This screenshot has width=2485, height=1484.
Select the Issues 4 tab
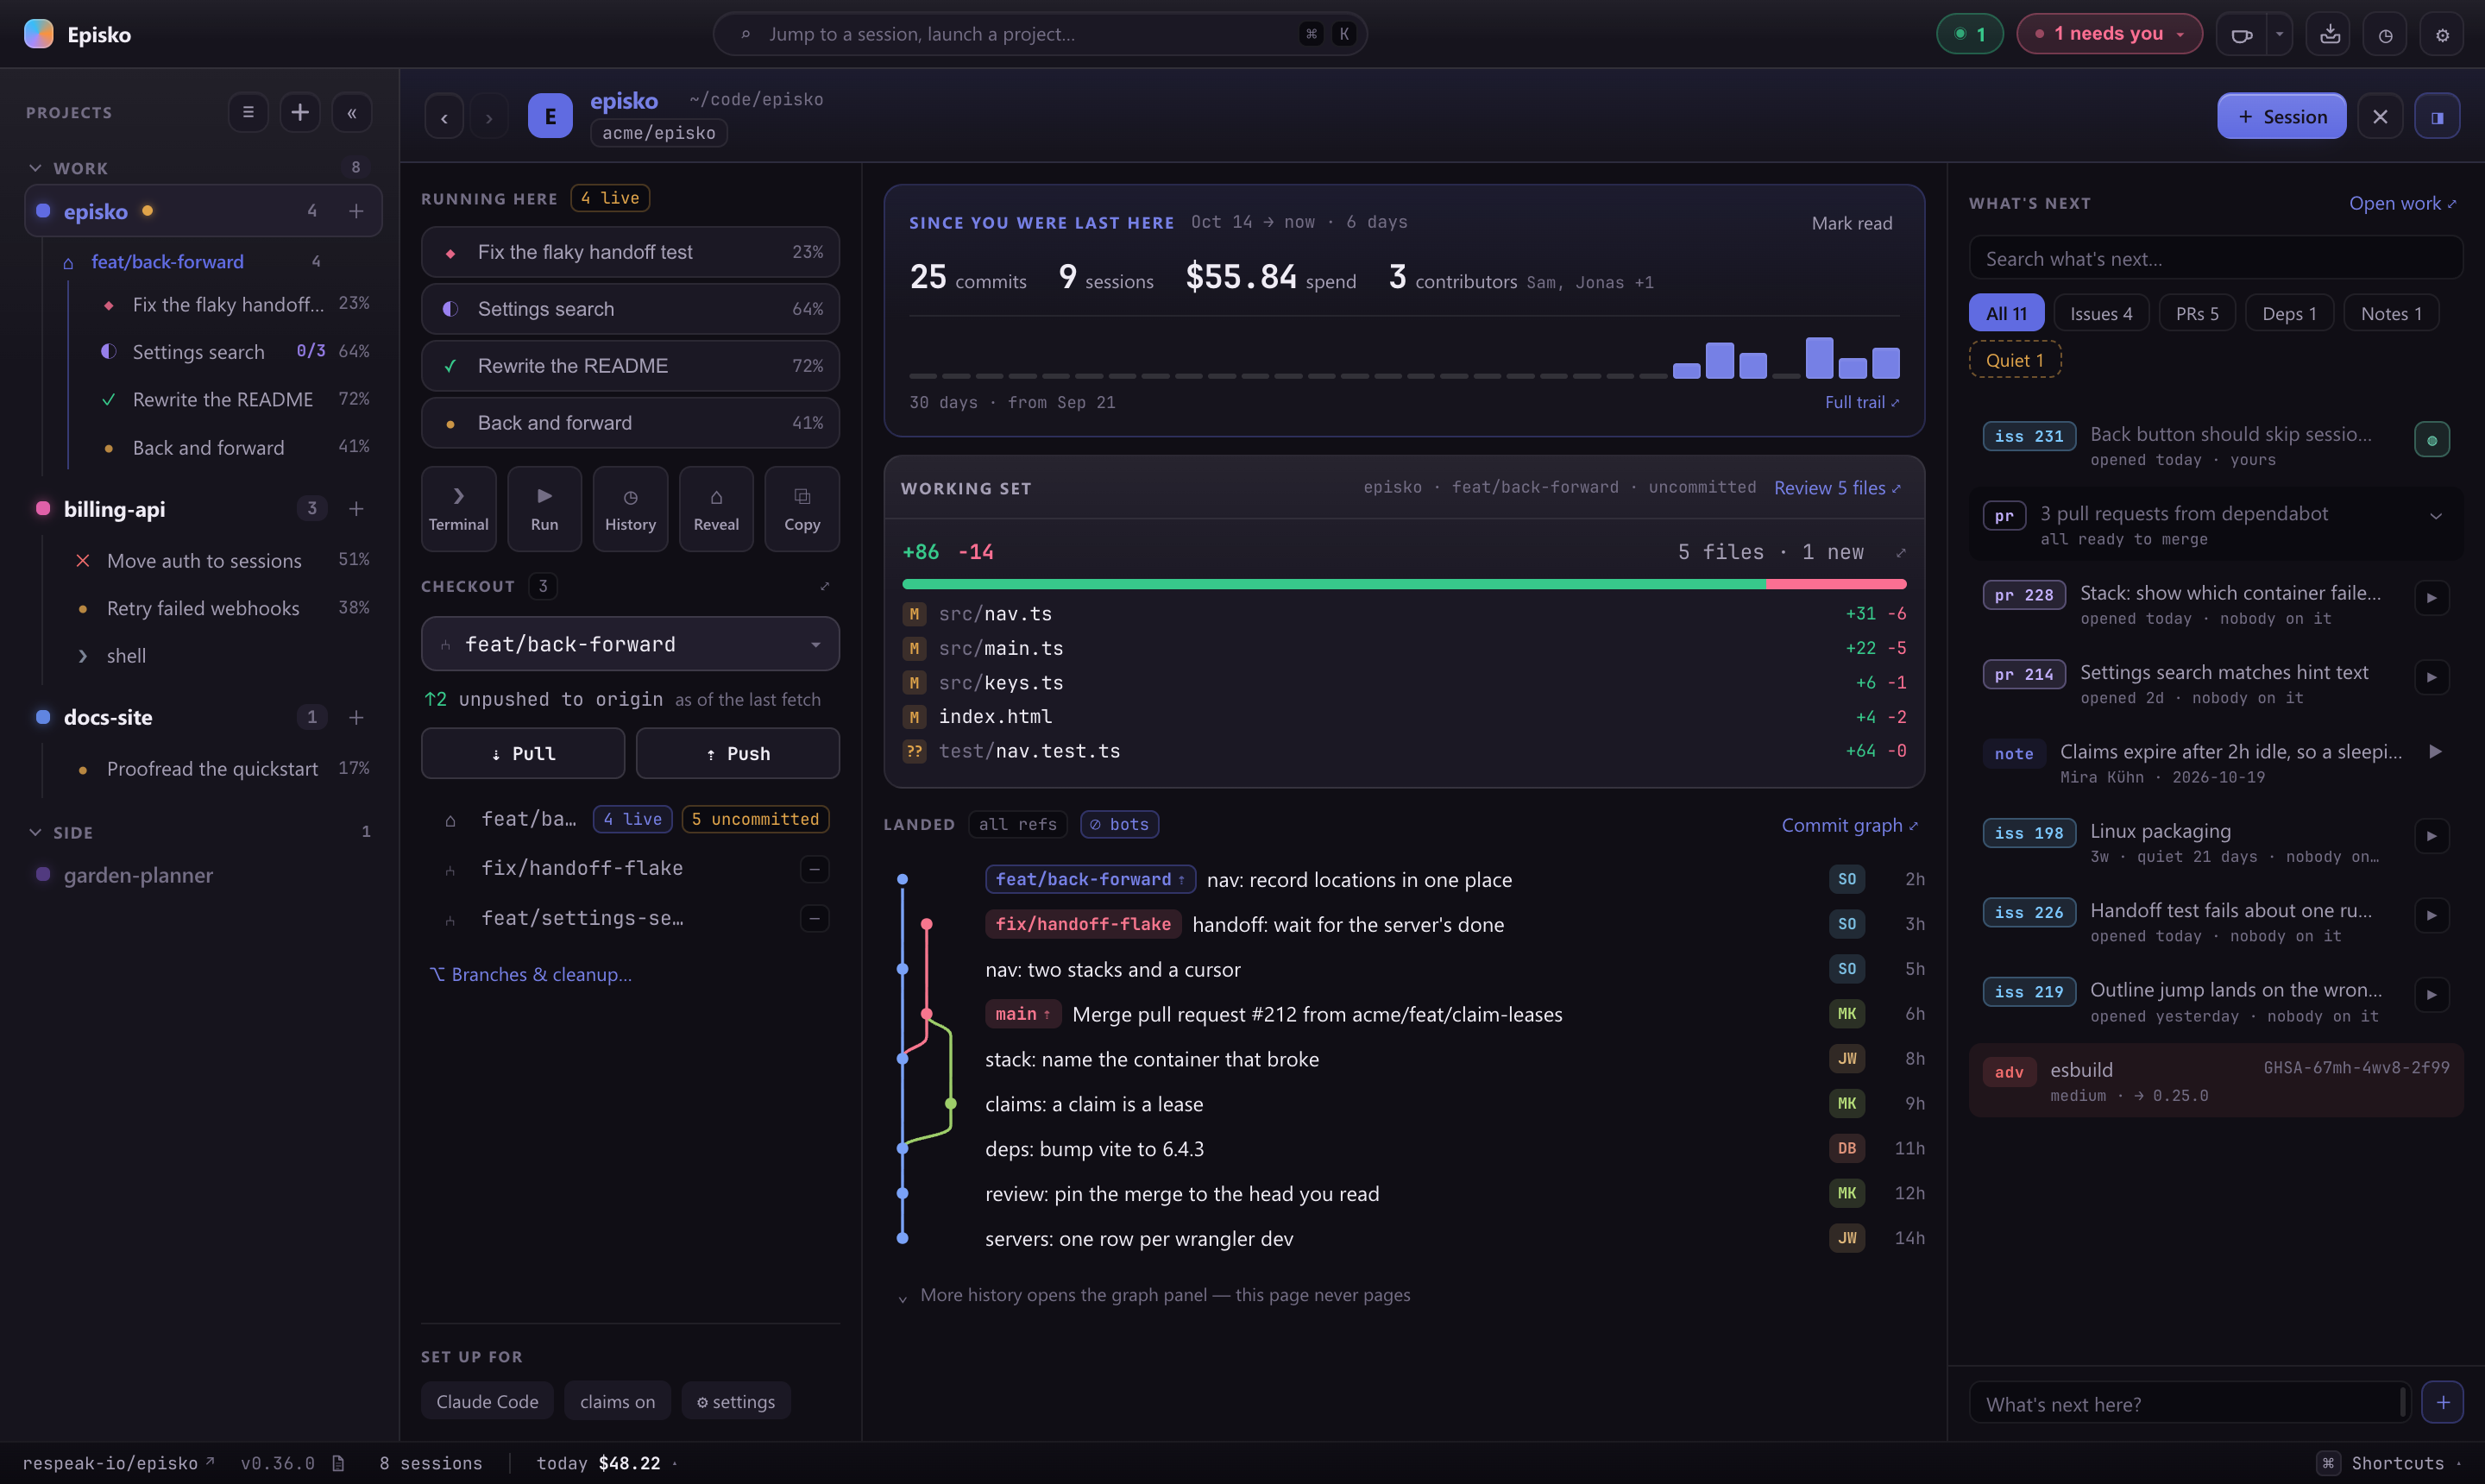pos(2101,313)
